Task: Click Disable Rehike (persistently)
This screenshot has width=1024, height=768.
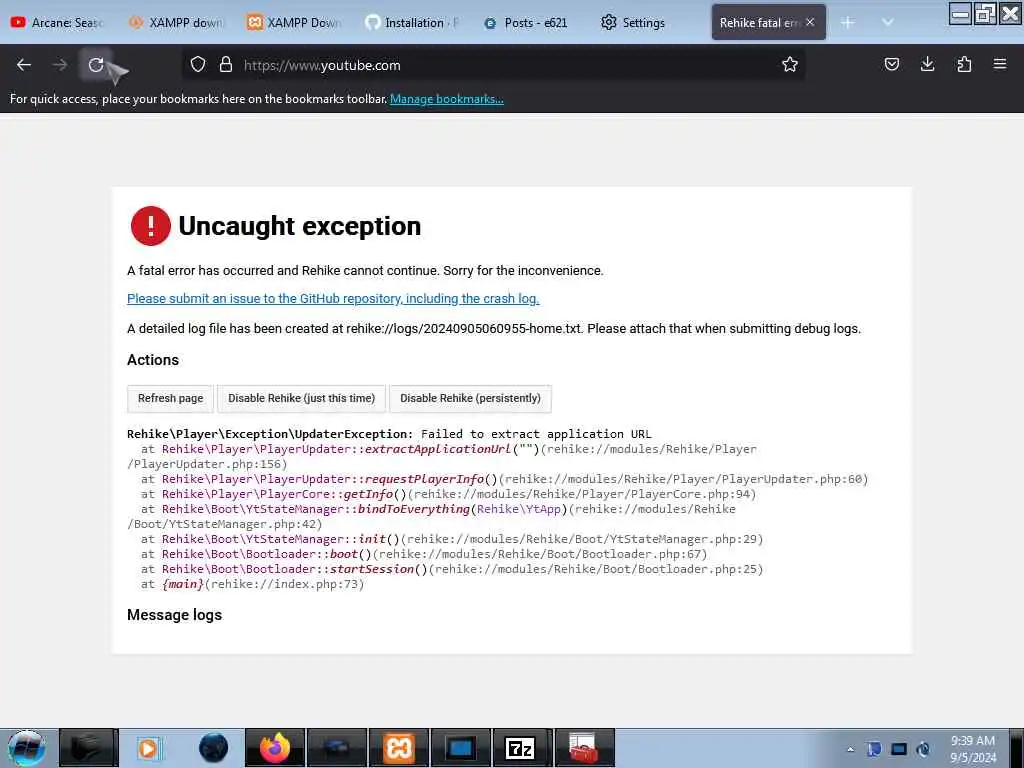Action: click(x=470, y=398)
